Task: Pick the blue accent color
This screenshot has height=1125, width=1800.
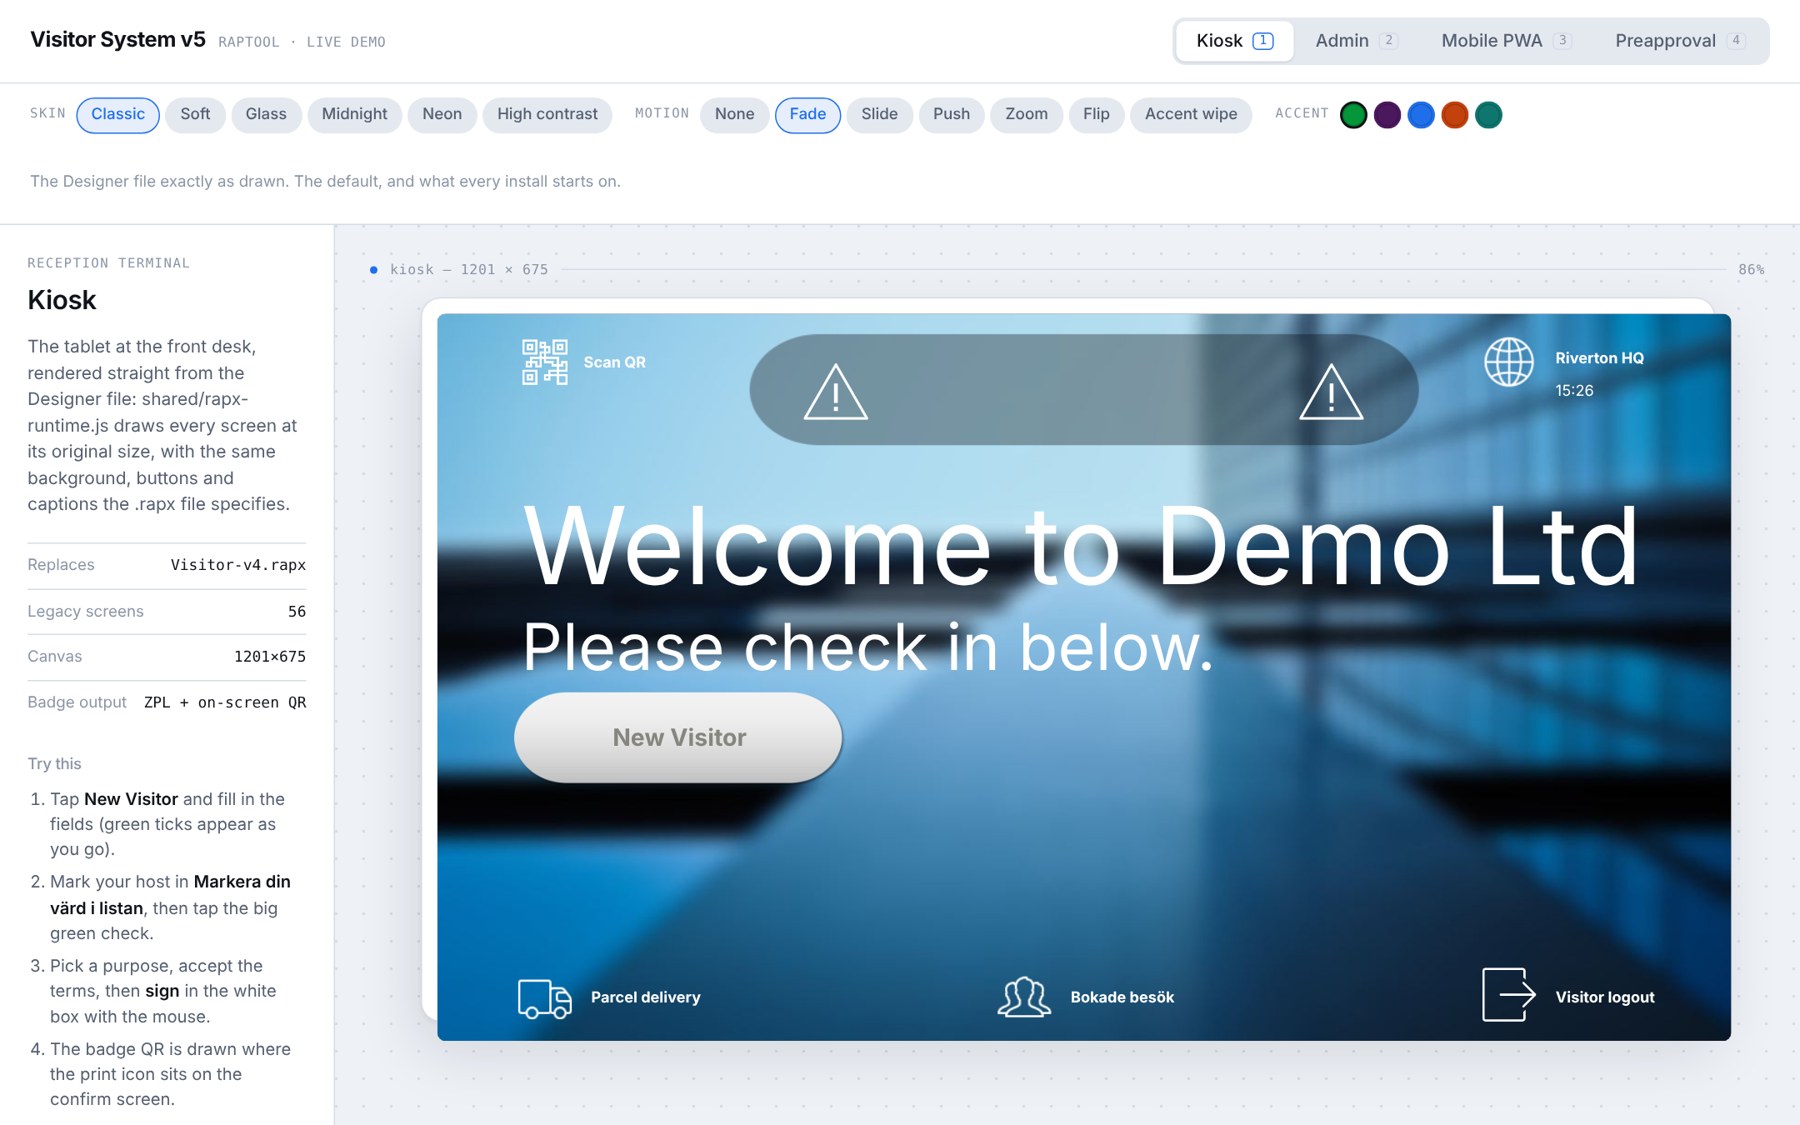Action: 1421,115
